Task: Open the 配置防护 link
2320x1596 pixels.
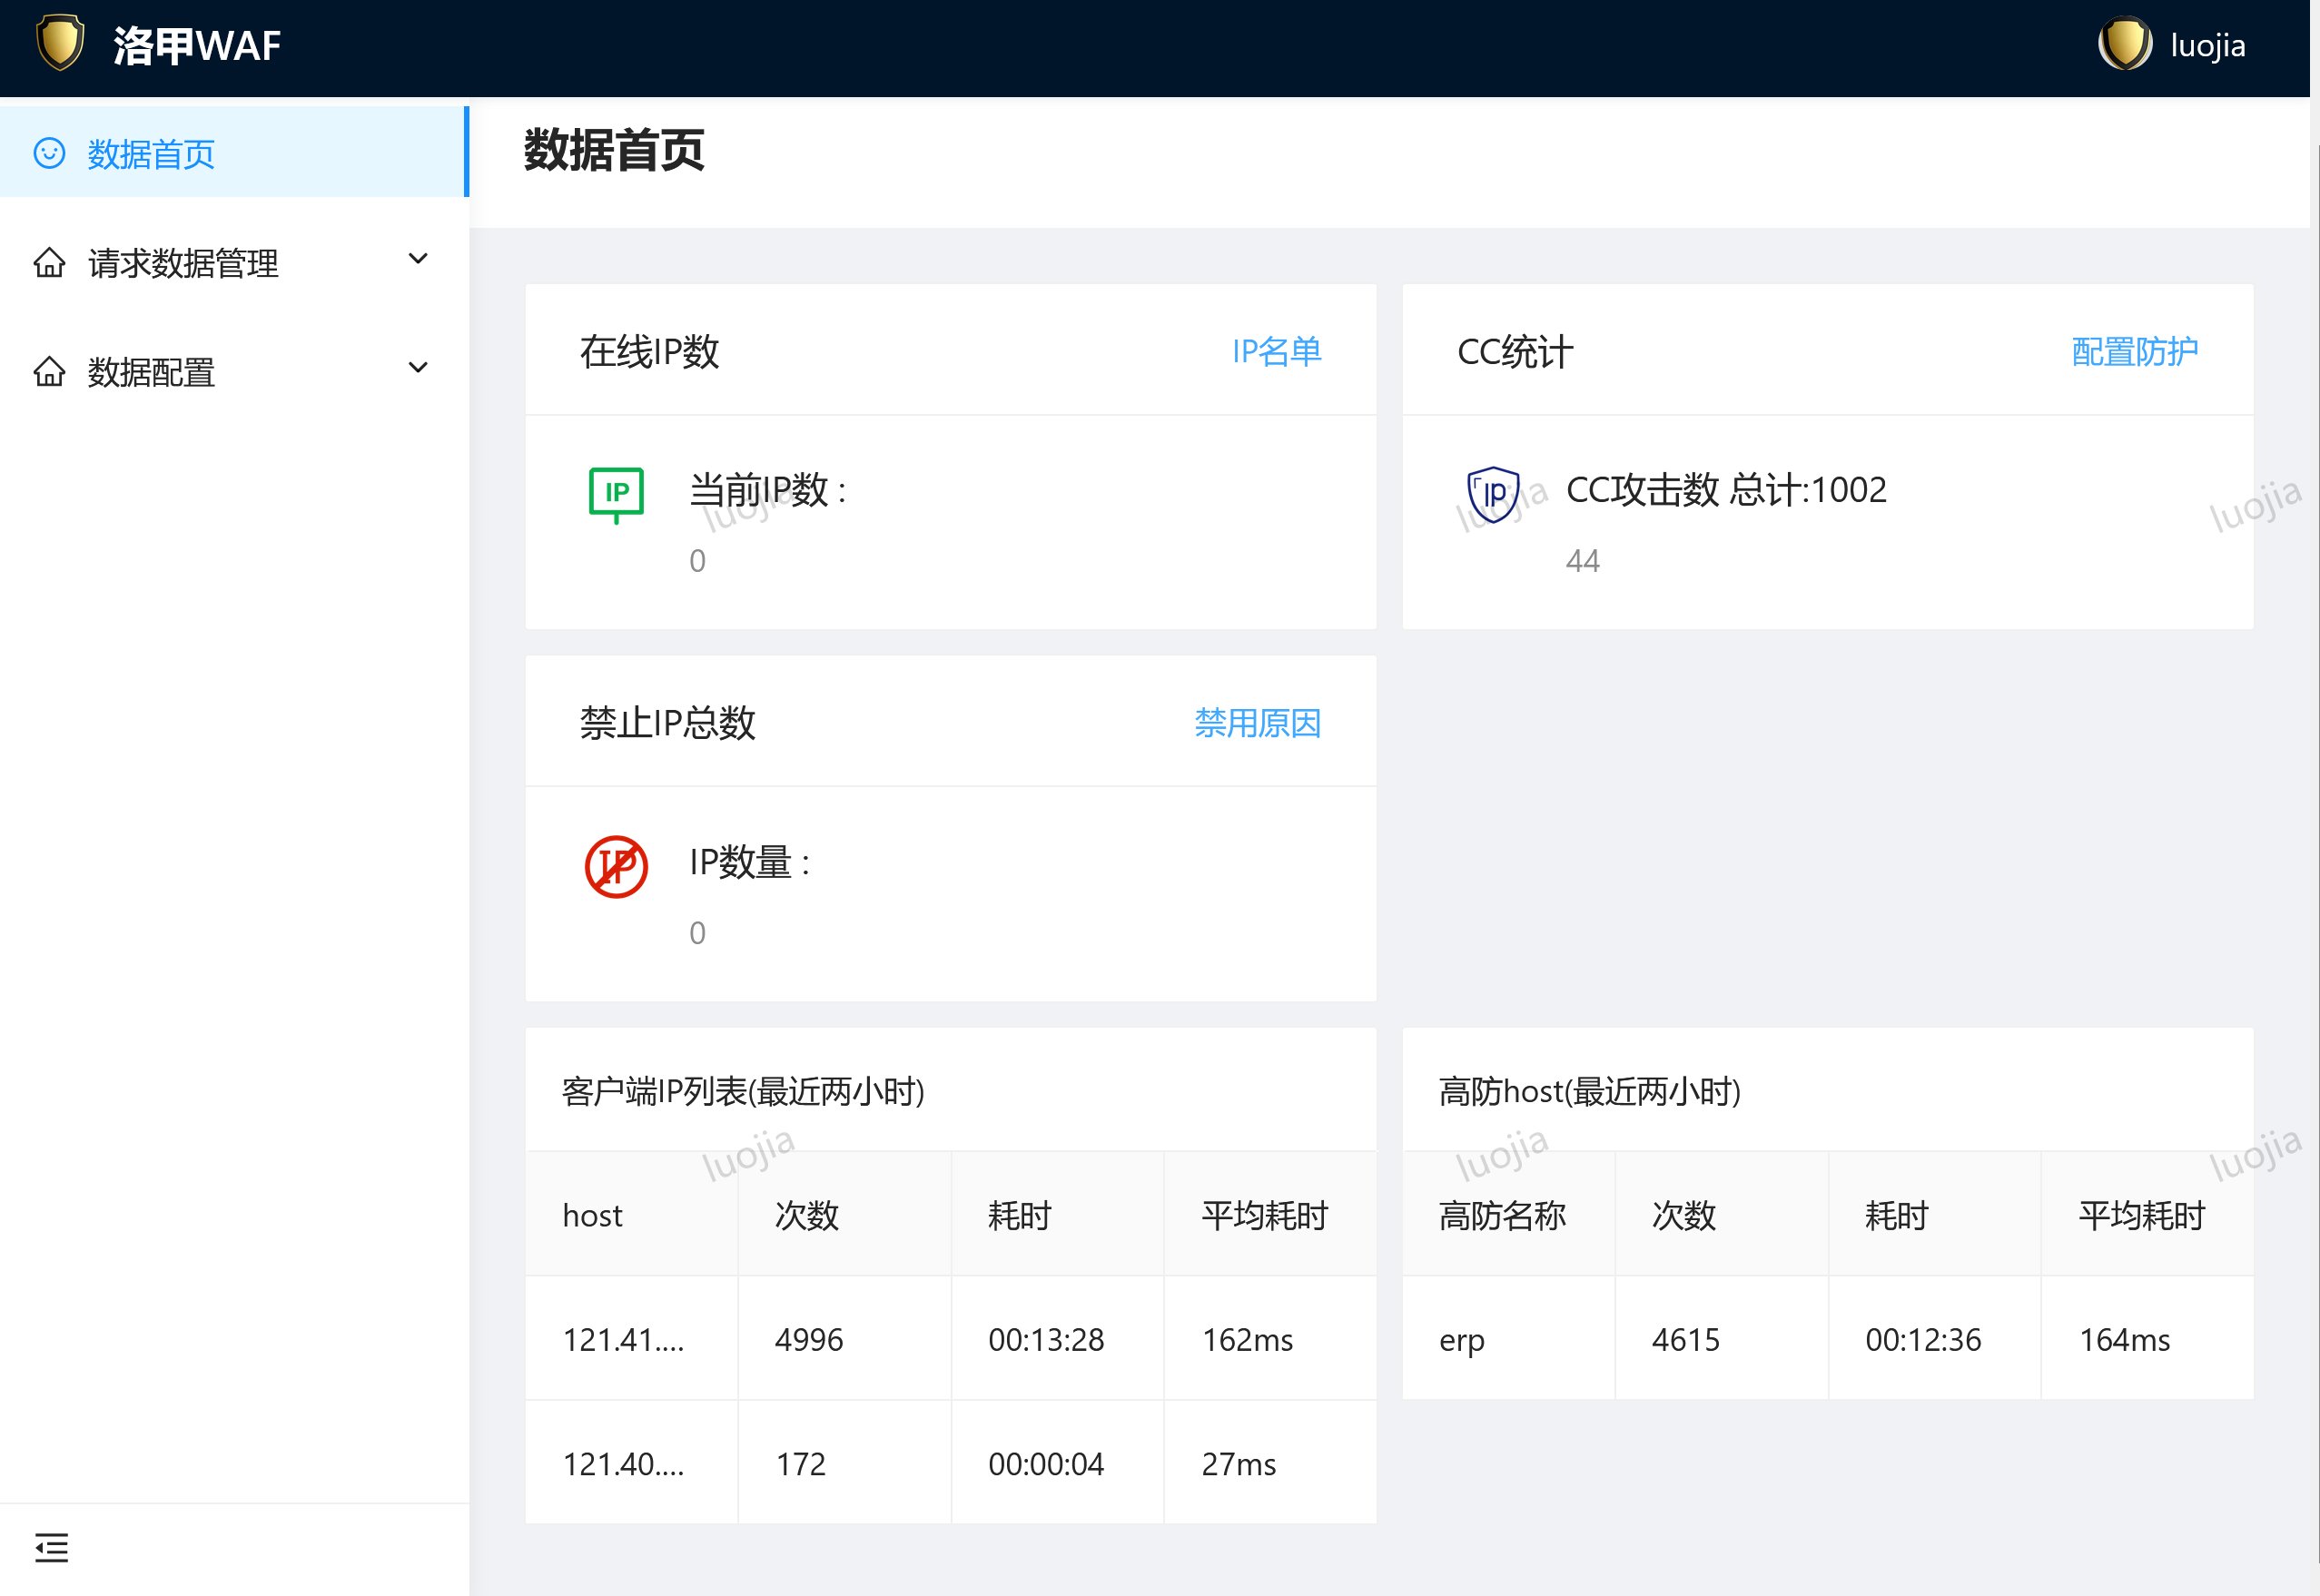Action: click(2134, 351)
